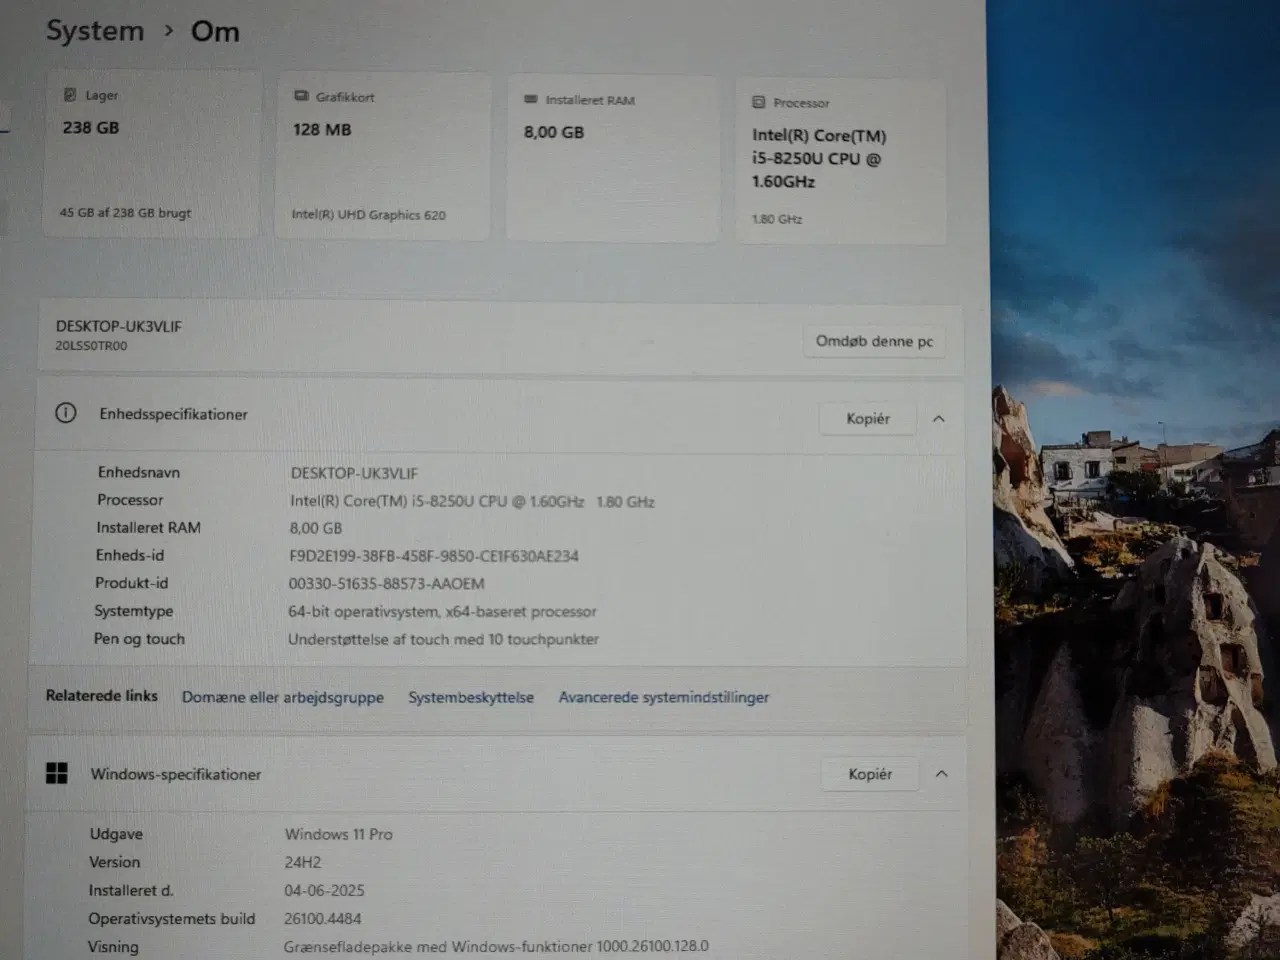Click the Enhedsspecifikationer info icon
The width and height of the screenshot is (1280, 960).
(x=66, y=413)
